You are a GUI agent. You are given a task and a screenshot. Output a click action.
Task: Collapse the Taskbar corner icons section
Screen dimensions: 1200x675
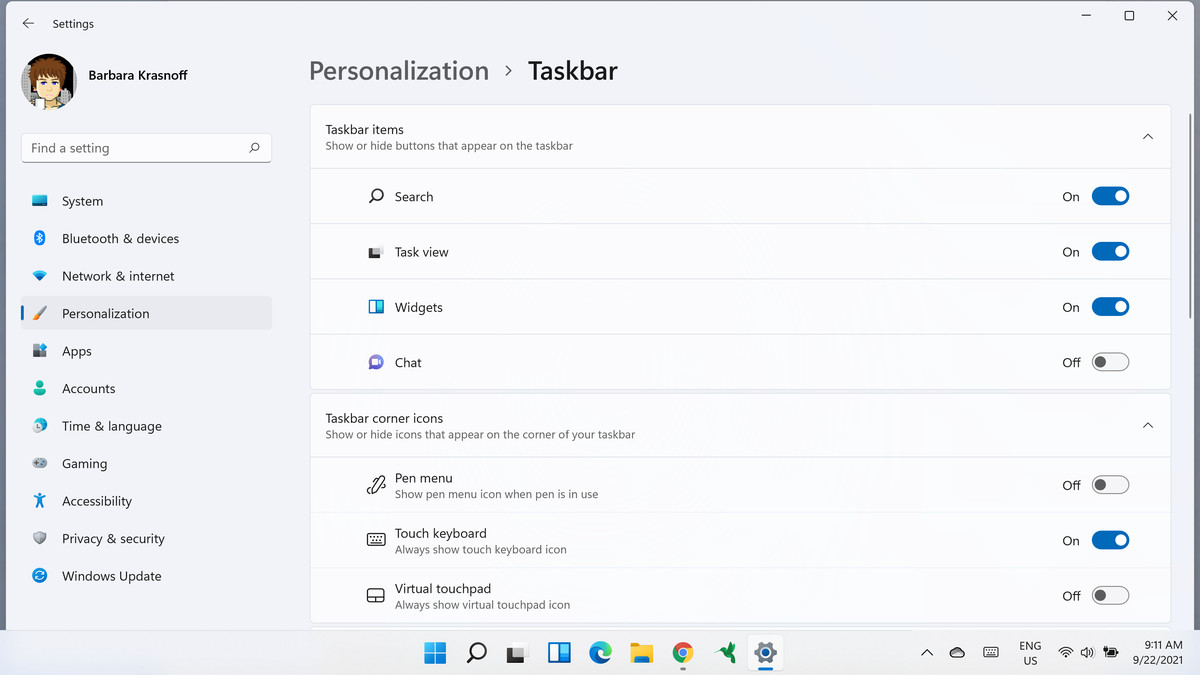point(1148,425)
